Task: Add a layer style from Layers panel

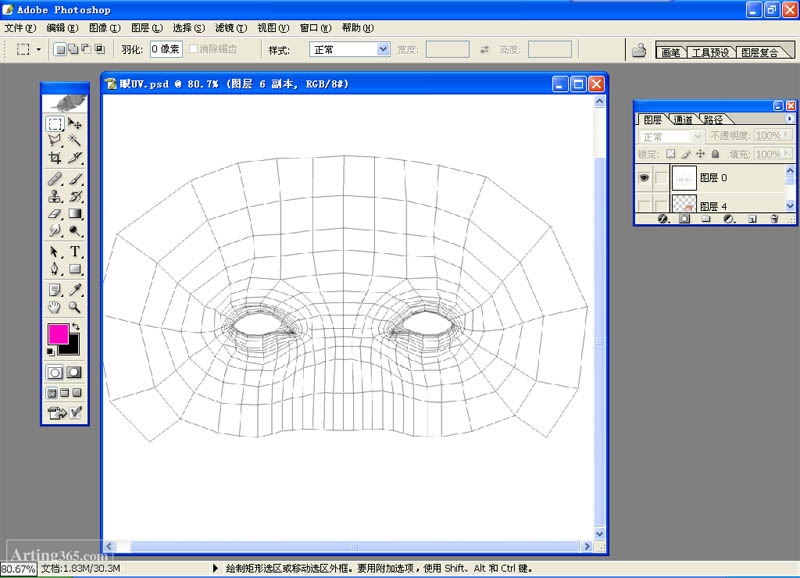Action: tap(663, 219)
